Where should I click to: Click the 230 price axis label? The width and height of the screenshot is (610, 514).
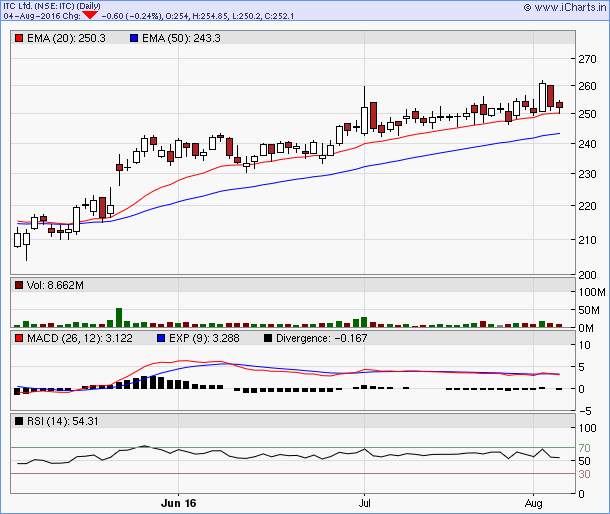coord(587,174)
